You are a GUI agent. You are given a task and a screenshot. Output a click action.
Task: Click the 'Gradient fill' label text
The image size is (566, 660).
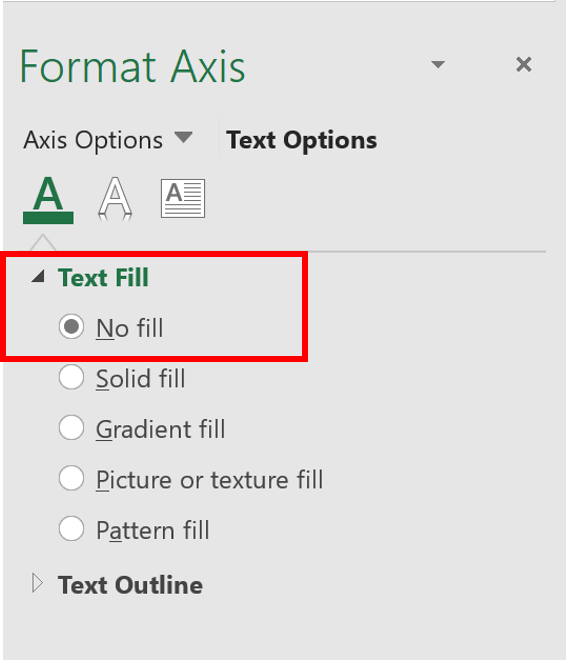point(161,429)
